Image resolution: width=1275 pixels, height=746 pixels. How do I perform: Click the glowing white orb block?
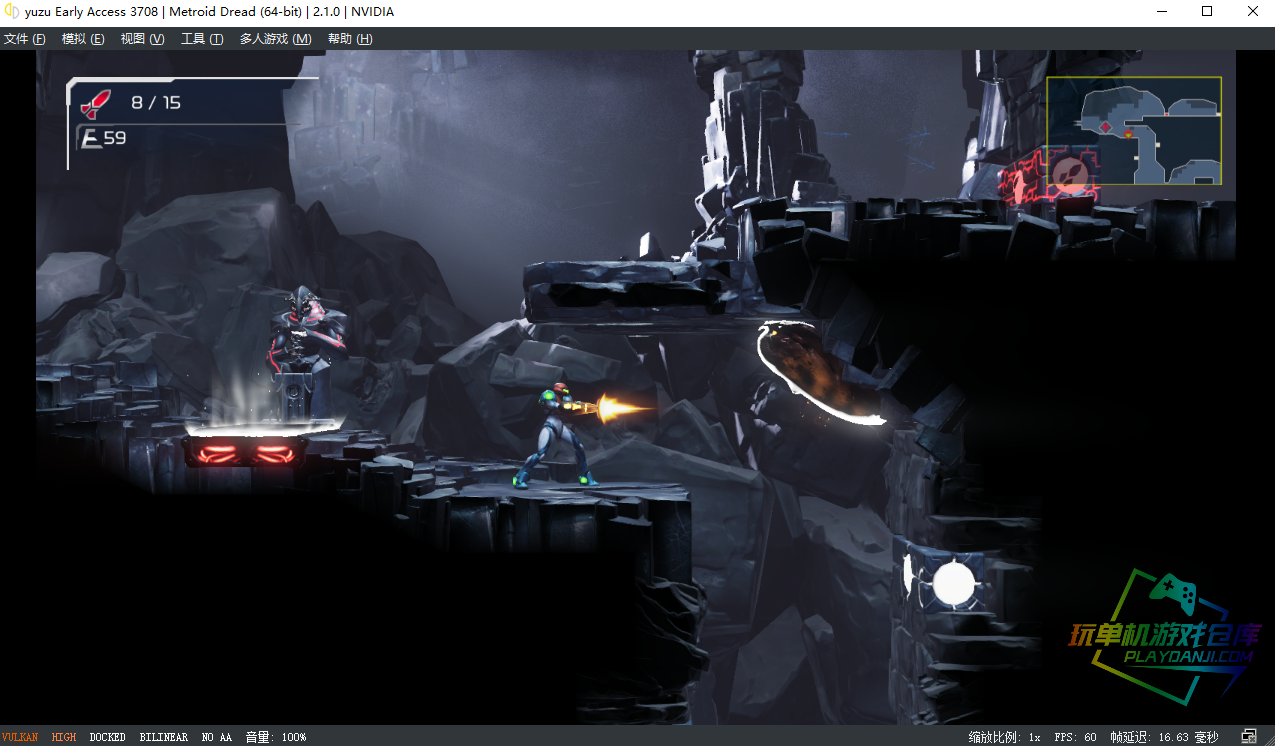coord(951,584)
